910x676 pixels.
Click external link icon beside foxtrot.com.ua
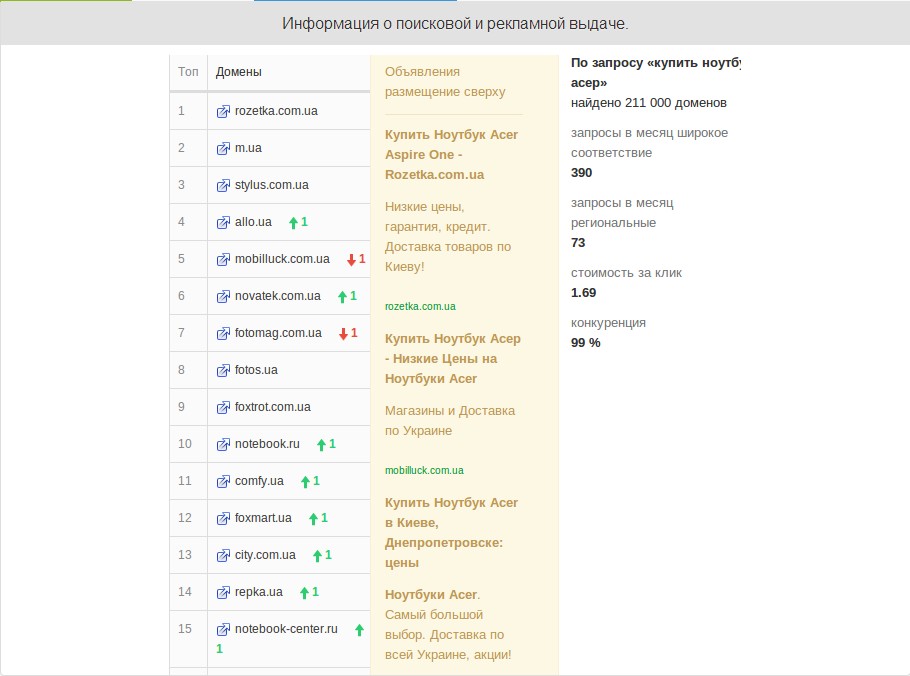click(x=223, y=407)
